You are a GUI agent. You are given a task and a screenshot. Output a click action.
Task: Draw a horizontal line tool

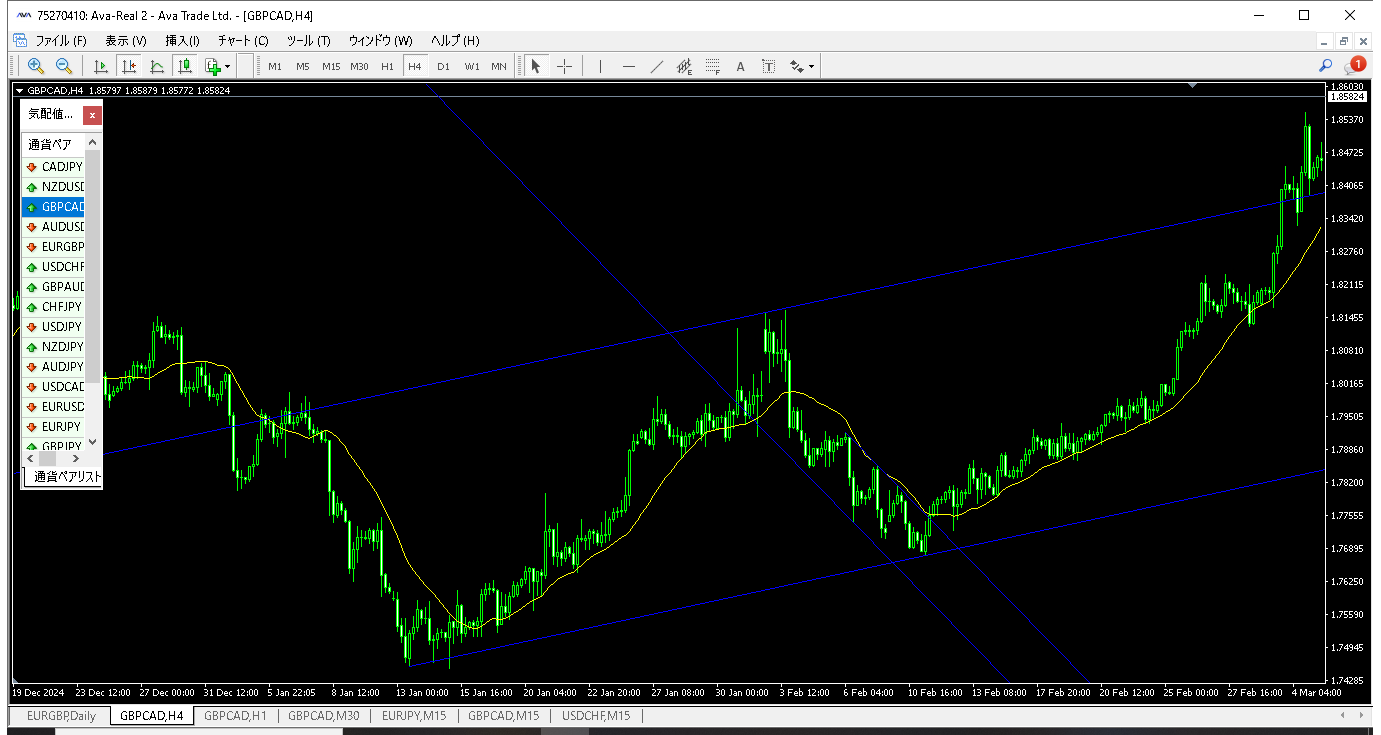628,66
